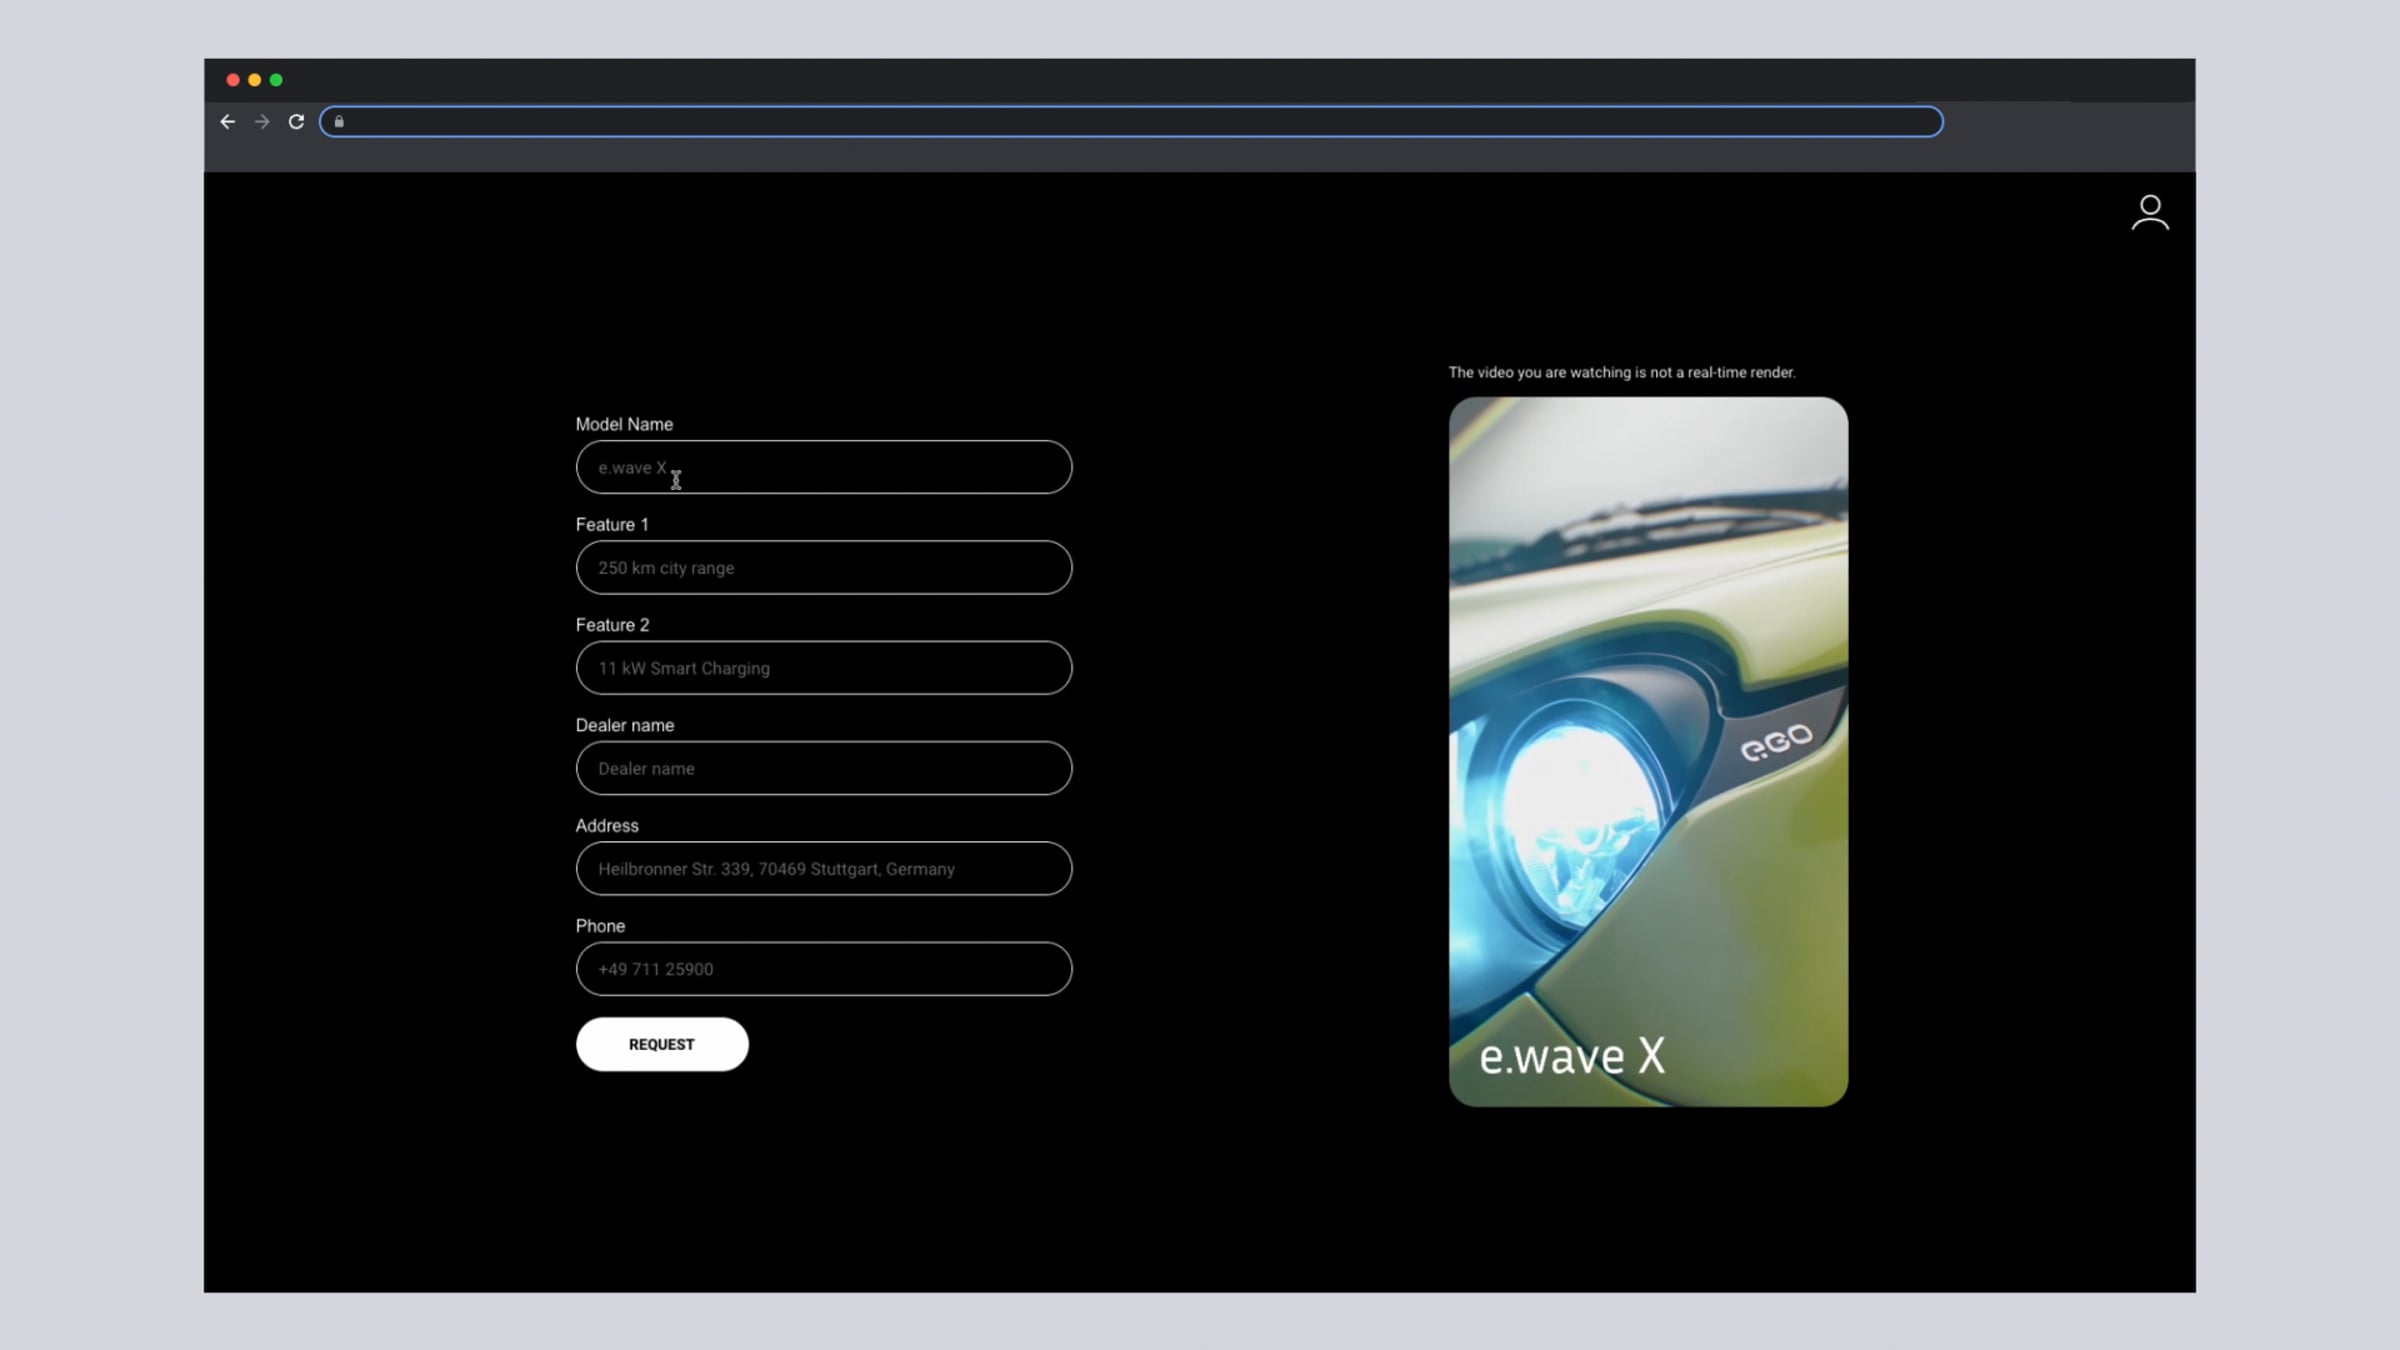Select the Feature 2 text box
2400x1350 pixels.
[x=823, y=668]
